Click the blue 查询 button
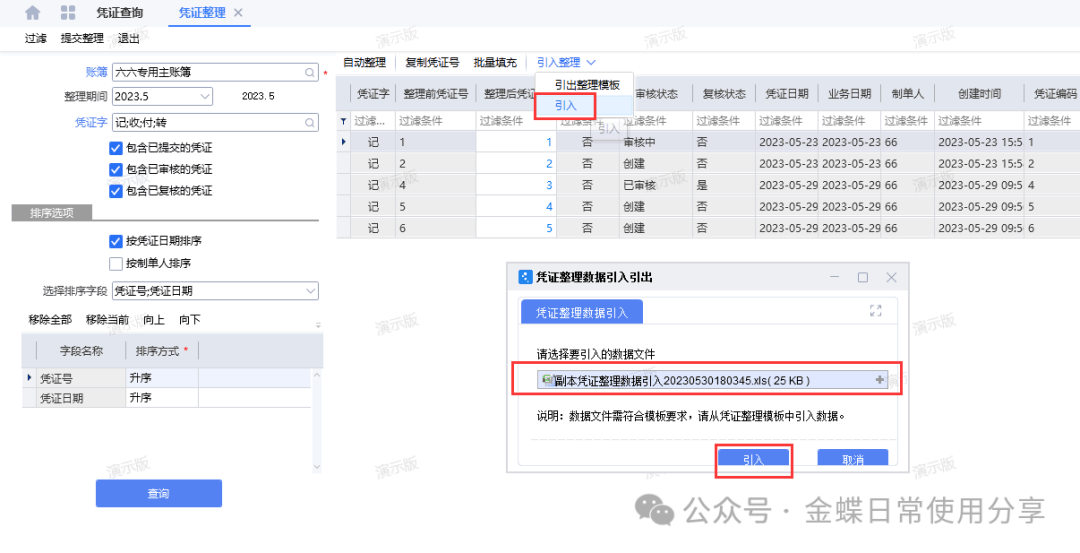 point(158,493)
